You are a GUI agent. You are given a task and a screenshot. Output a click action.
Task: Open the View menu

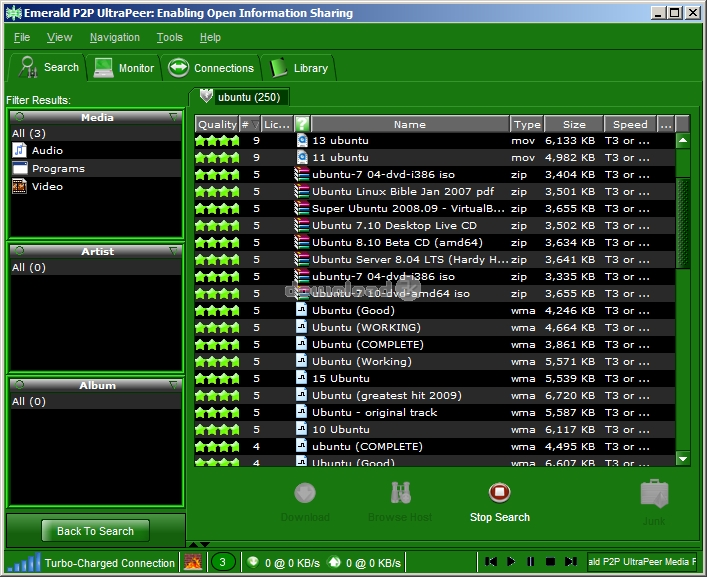tap(60, 37)
